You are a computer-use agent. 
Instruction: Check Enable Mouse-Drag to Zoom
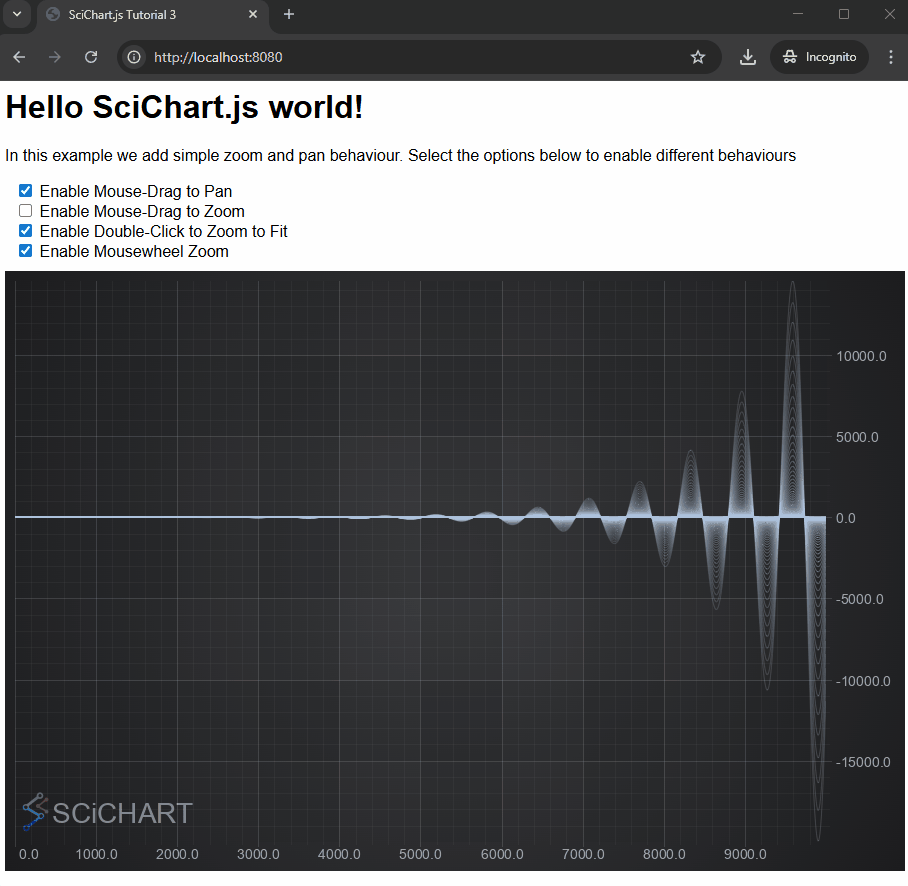pos(24,210)
